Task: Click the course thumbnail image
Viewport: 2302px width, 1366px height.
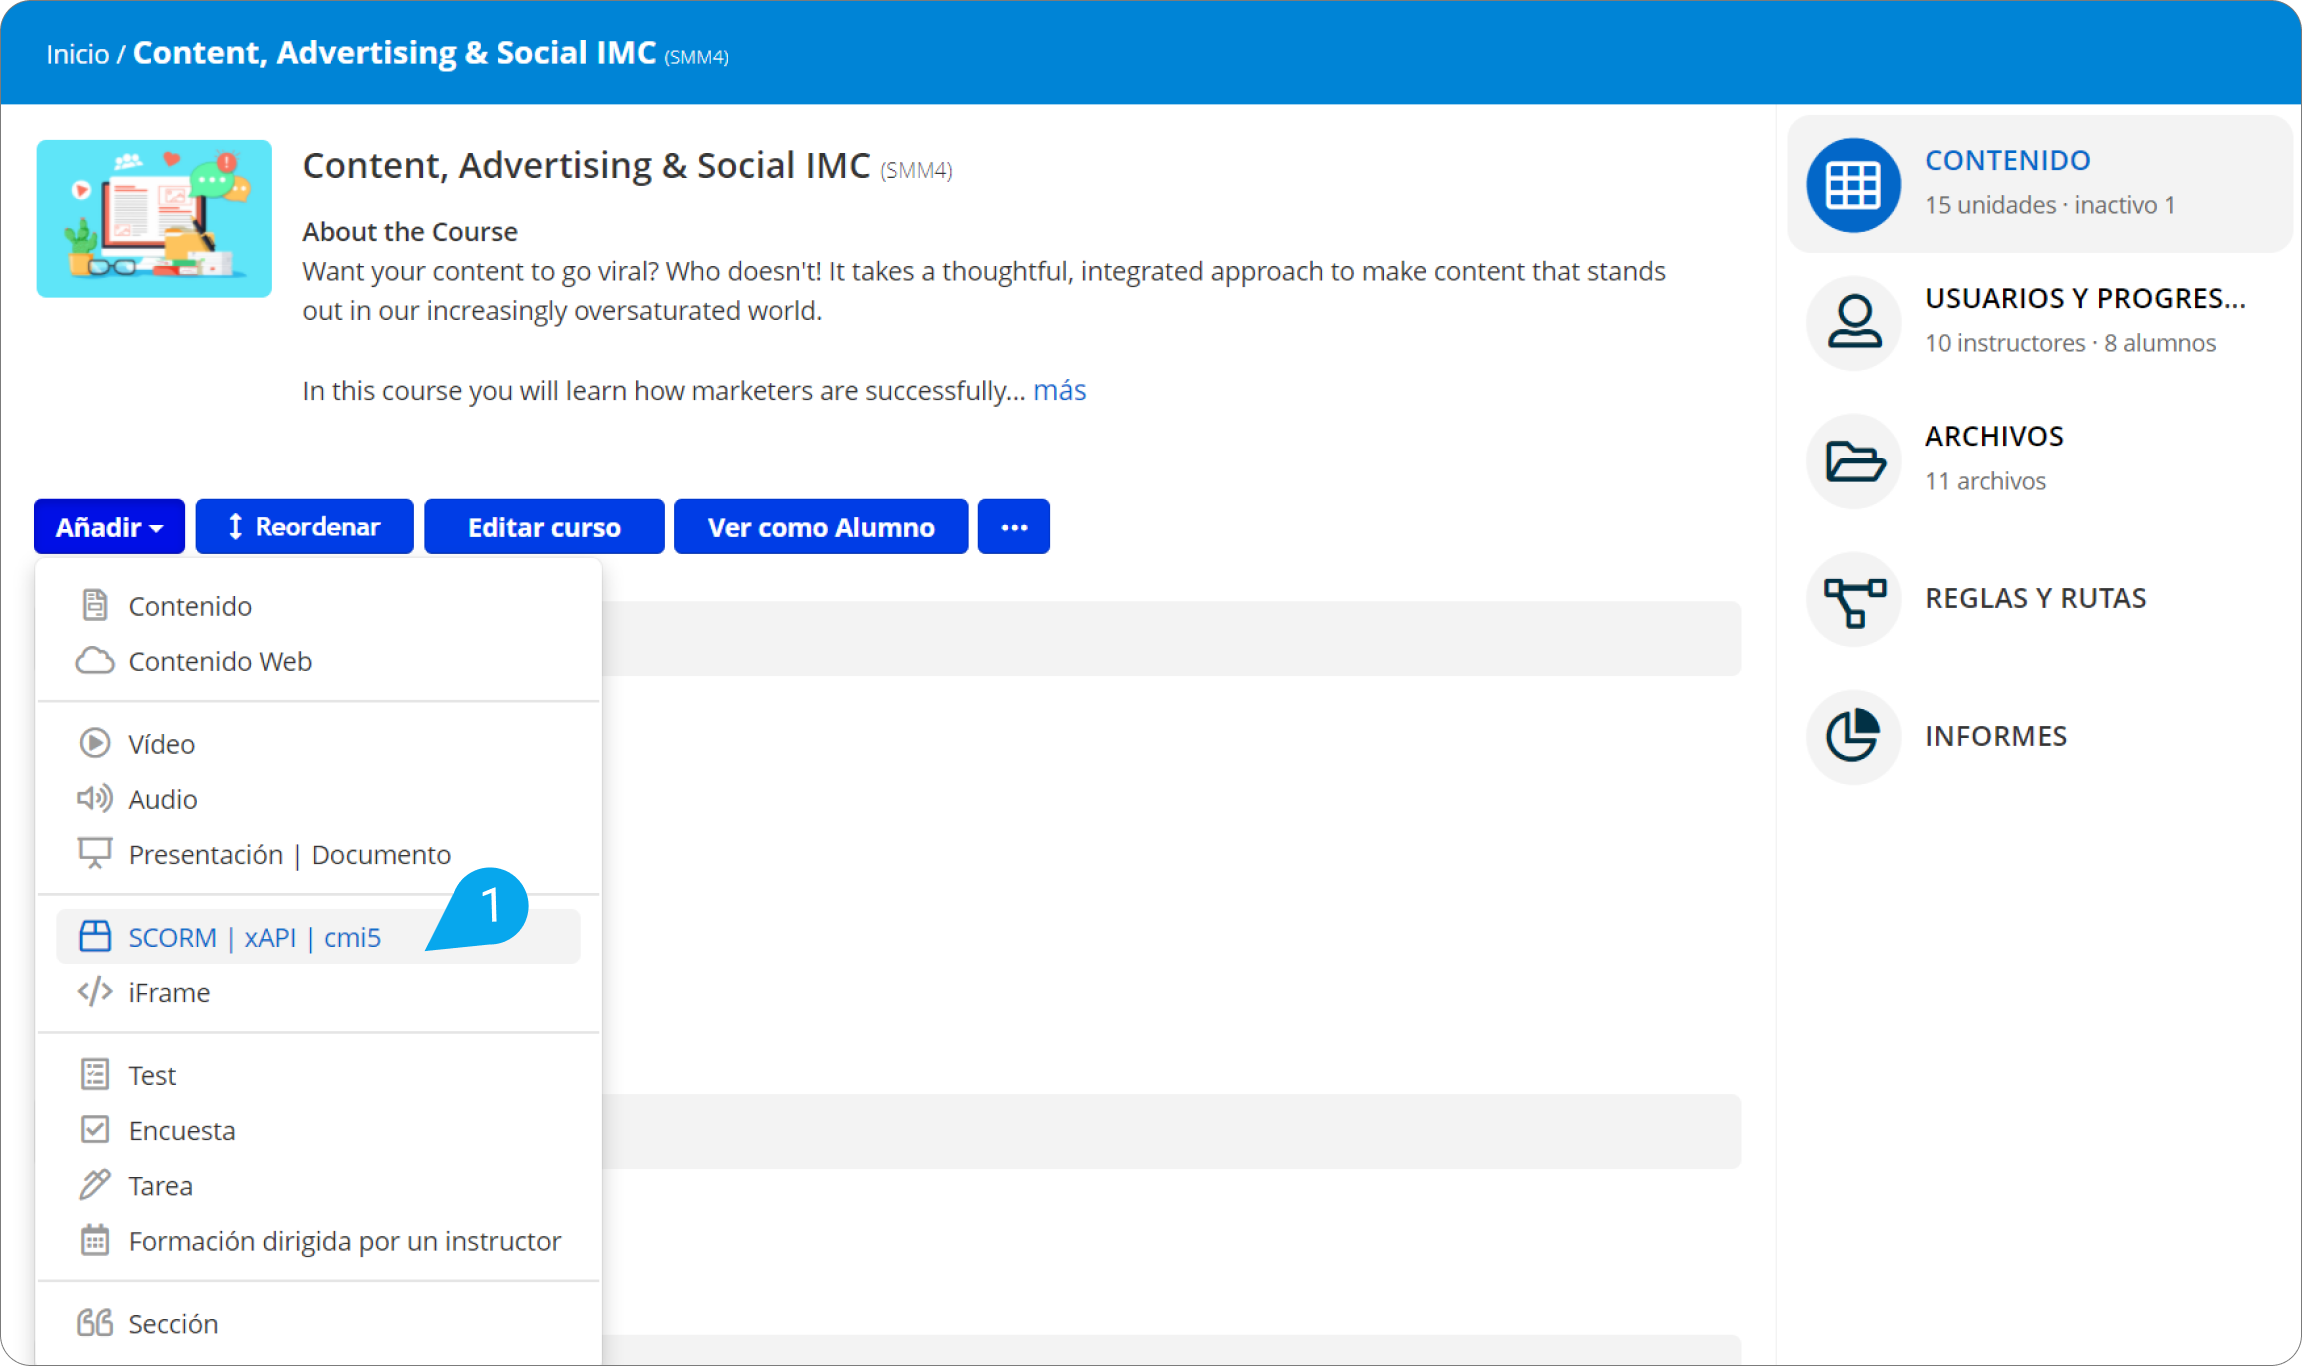Action: pyautogui.click(x=154, y=219)
